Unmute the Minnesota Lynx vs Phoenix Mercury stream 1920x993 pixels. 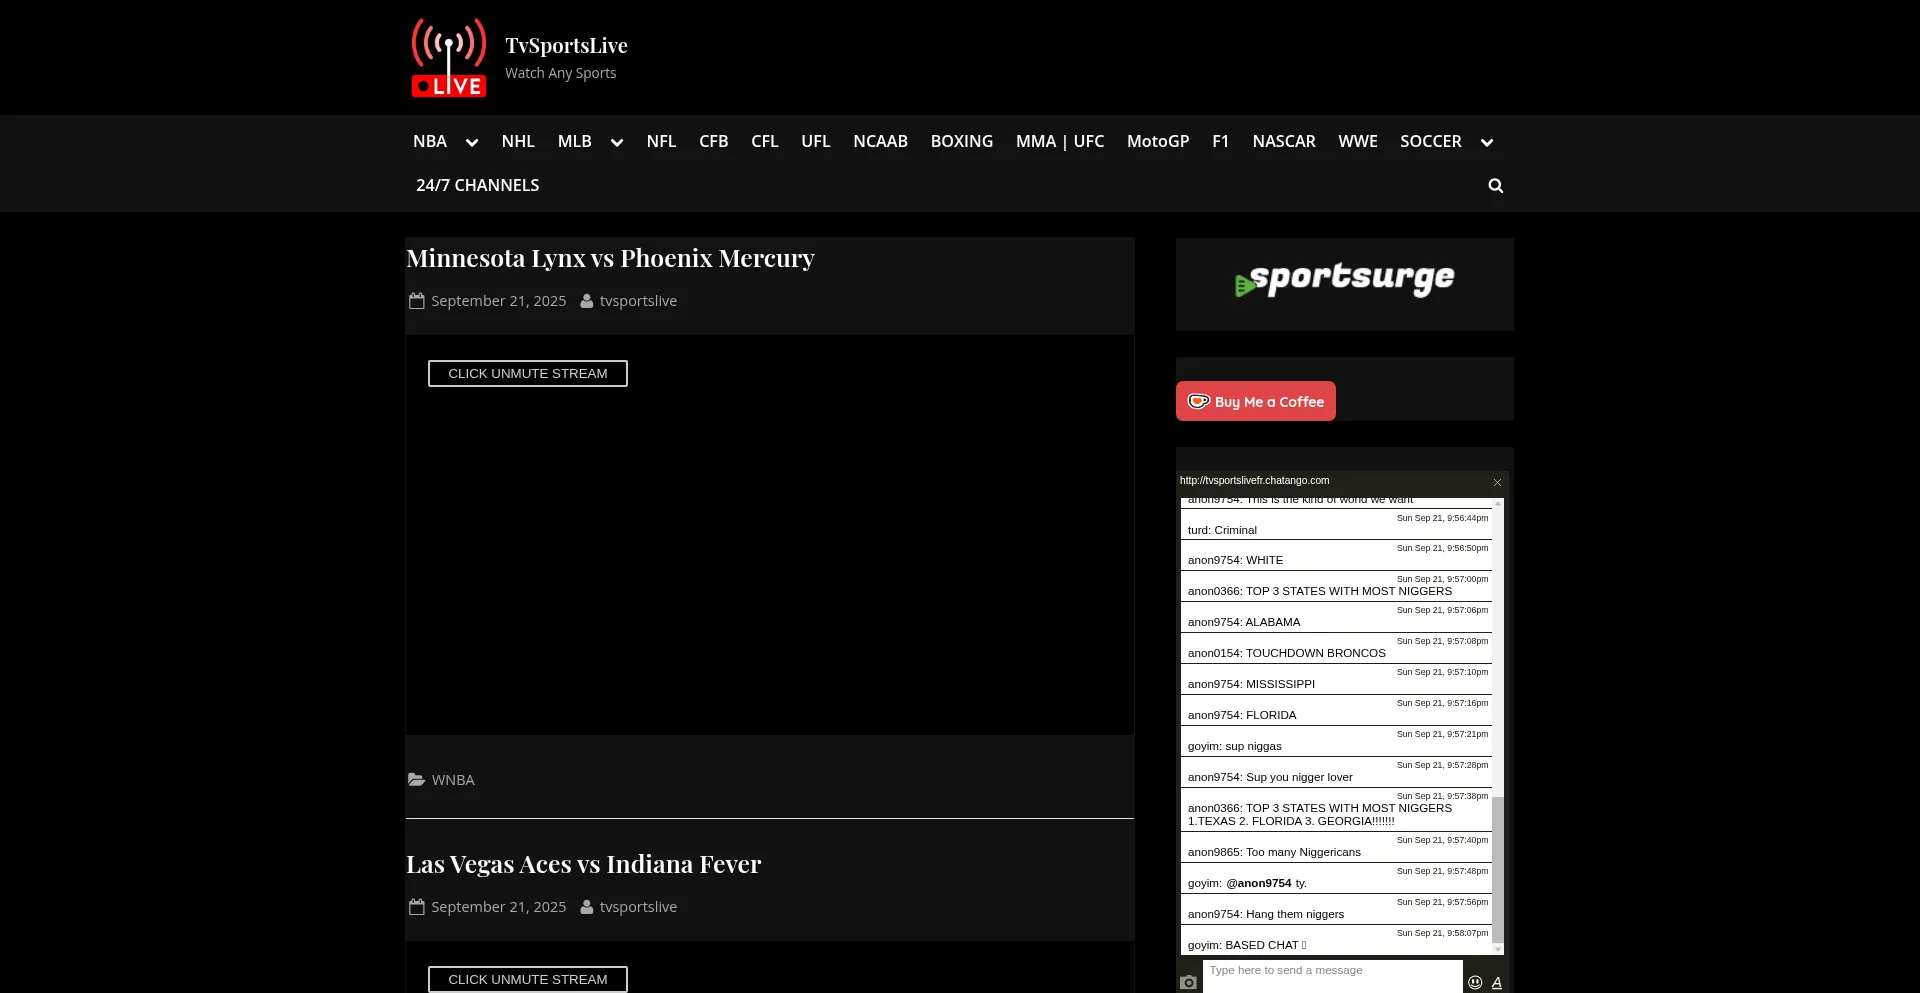coord(527,373)
